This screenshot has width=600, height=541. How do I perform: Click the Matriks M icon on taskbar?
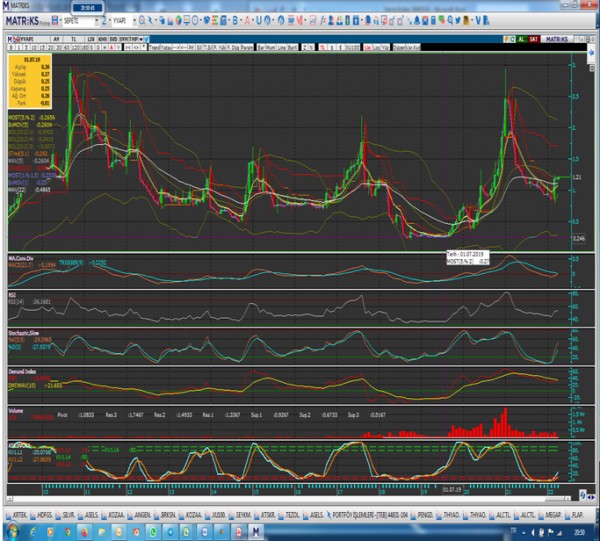point(256,532)
